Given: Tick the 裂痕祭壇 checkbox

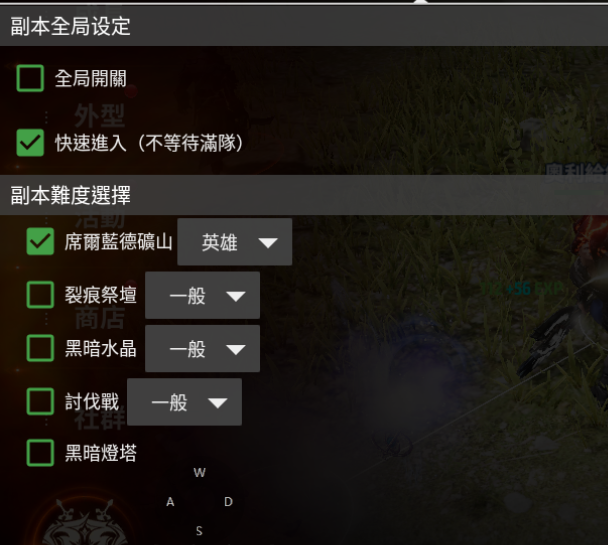Looking at the screenshot, I should coord(40,295).
